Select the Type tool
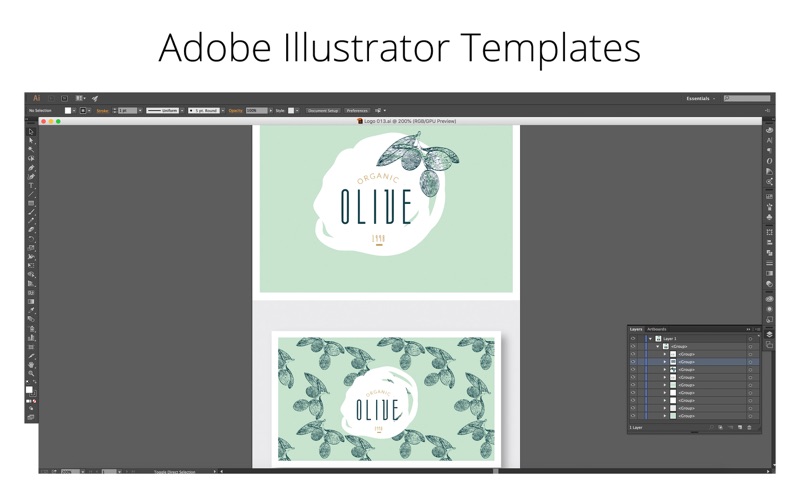Viewport: 800px width, 500px height. (31, 186)
